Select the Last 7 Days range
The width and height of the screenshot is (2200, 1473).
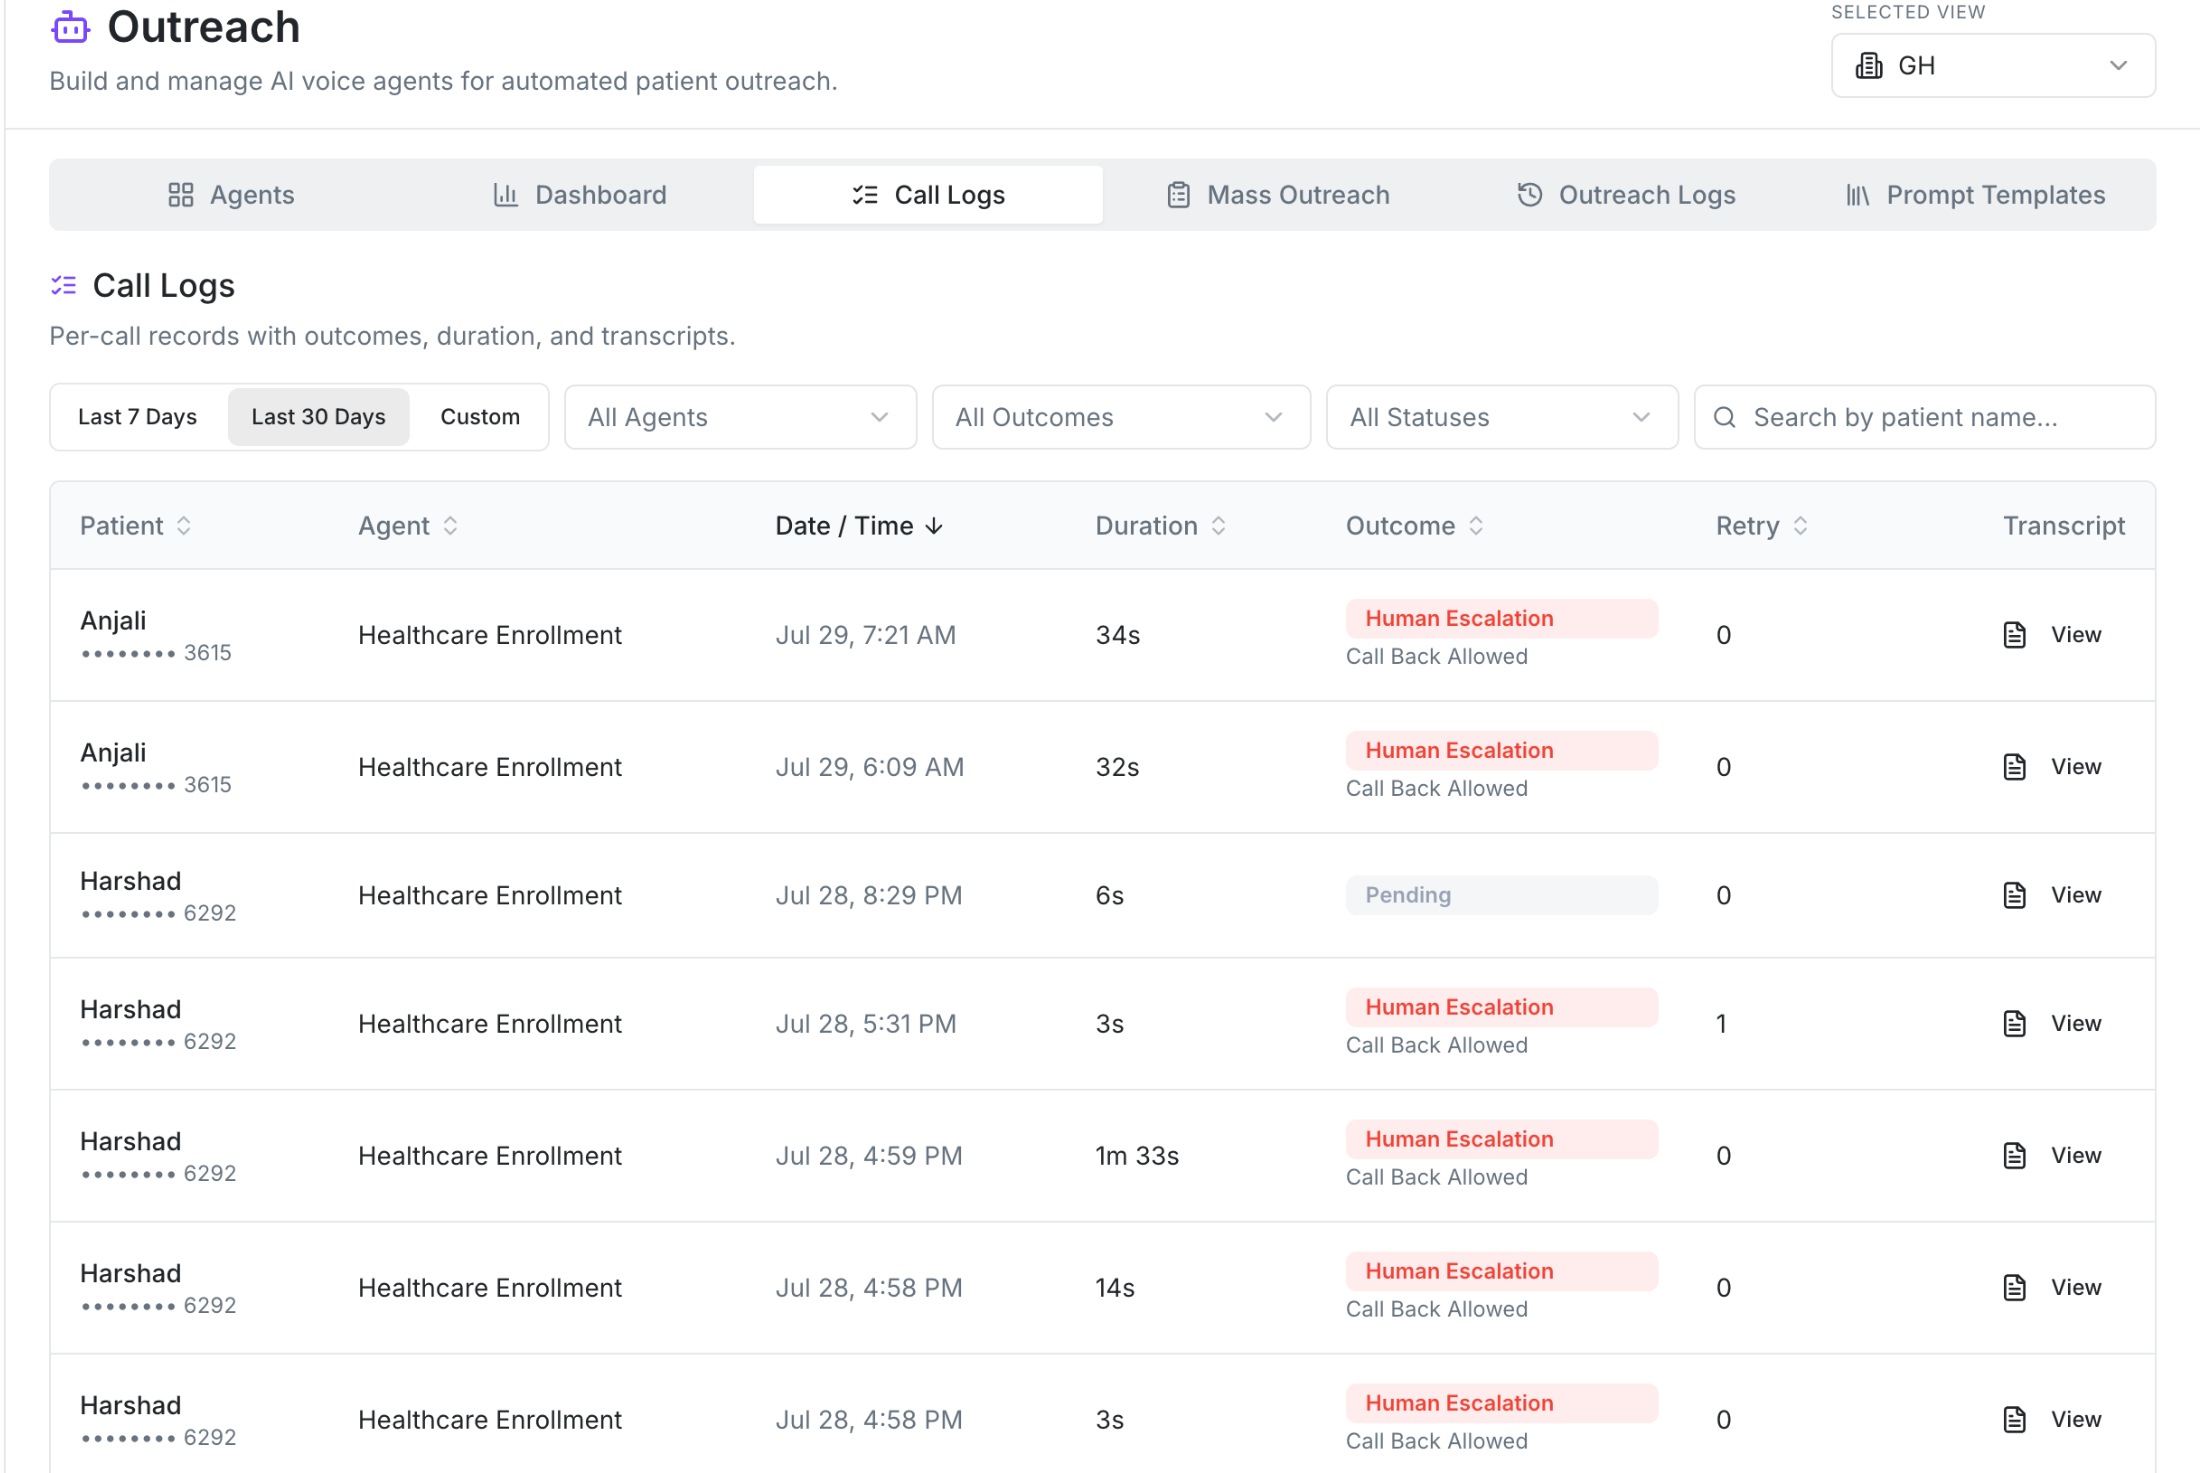138,417
